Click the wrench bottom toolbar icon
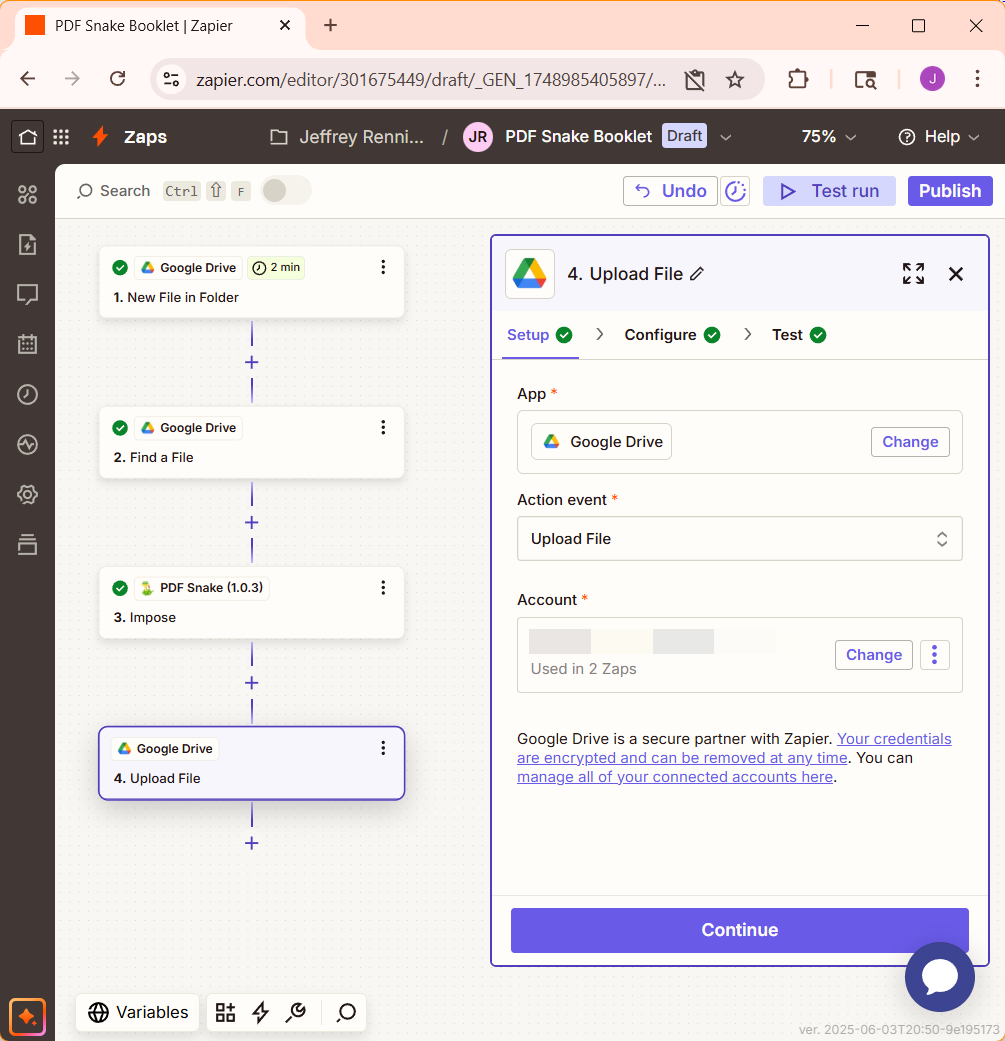Image resolution: width=1005 pixels, height=1041 pixels. pos(295,1012)
